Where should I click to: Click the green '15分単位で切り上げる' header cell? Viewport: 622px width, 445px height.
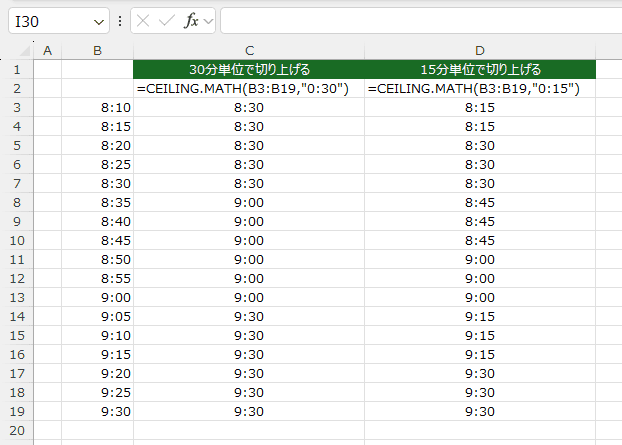[479, 69]
